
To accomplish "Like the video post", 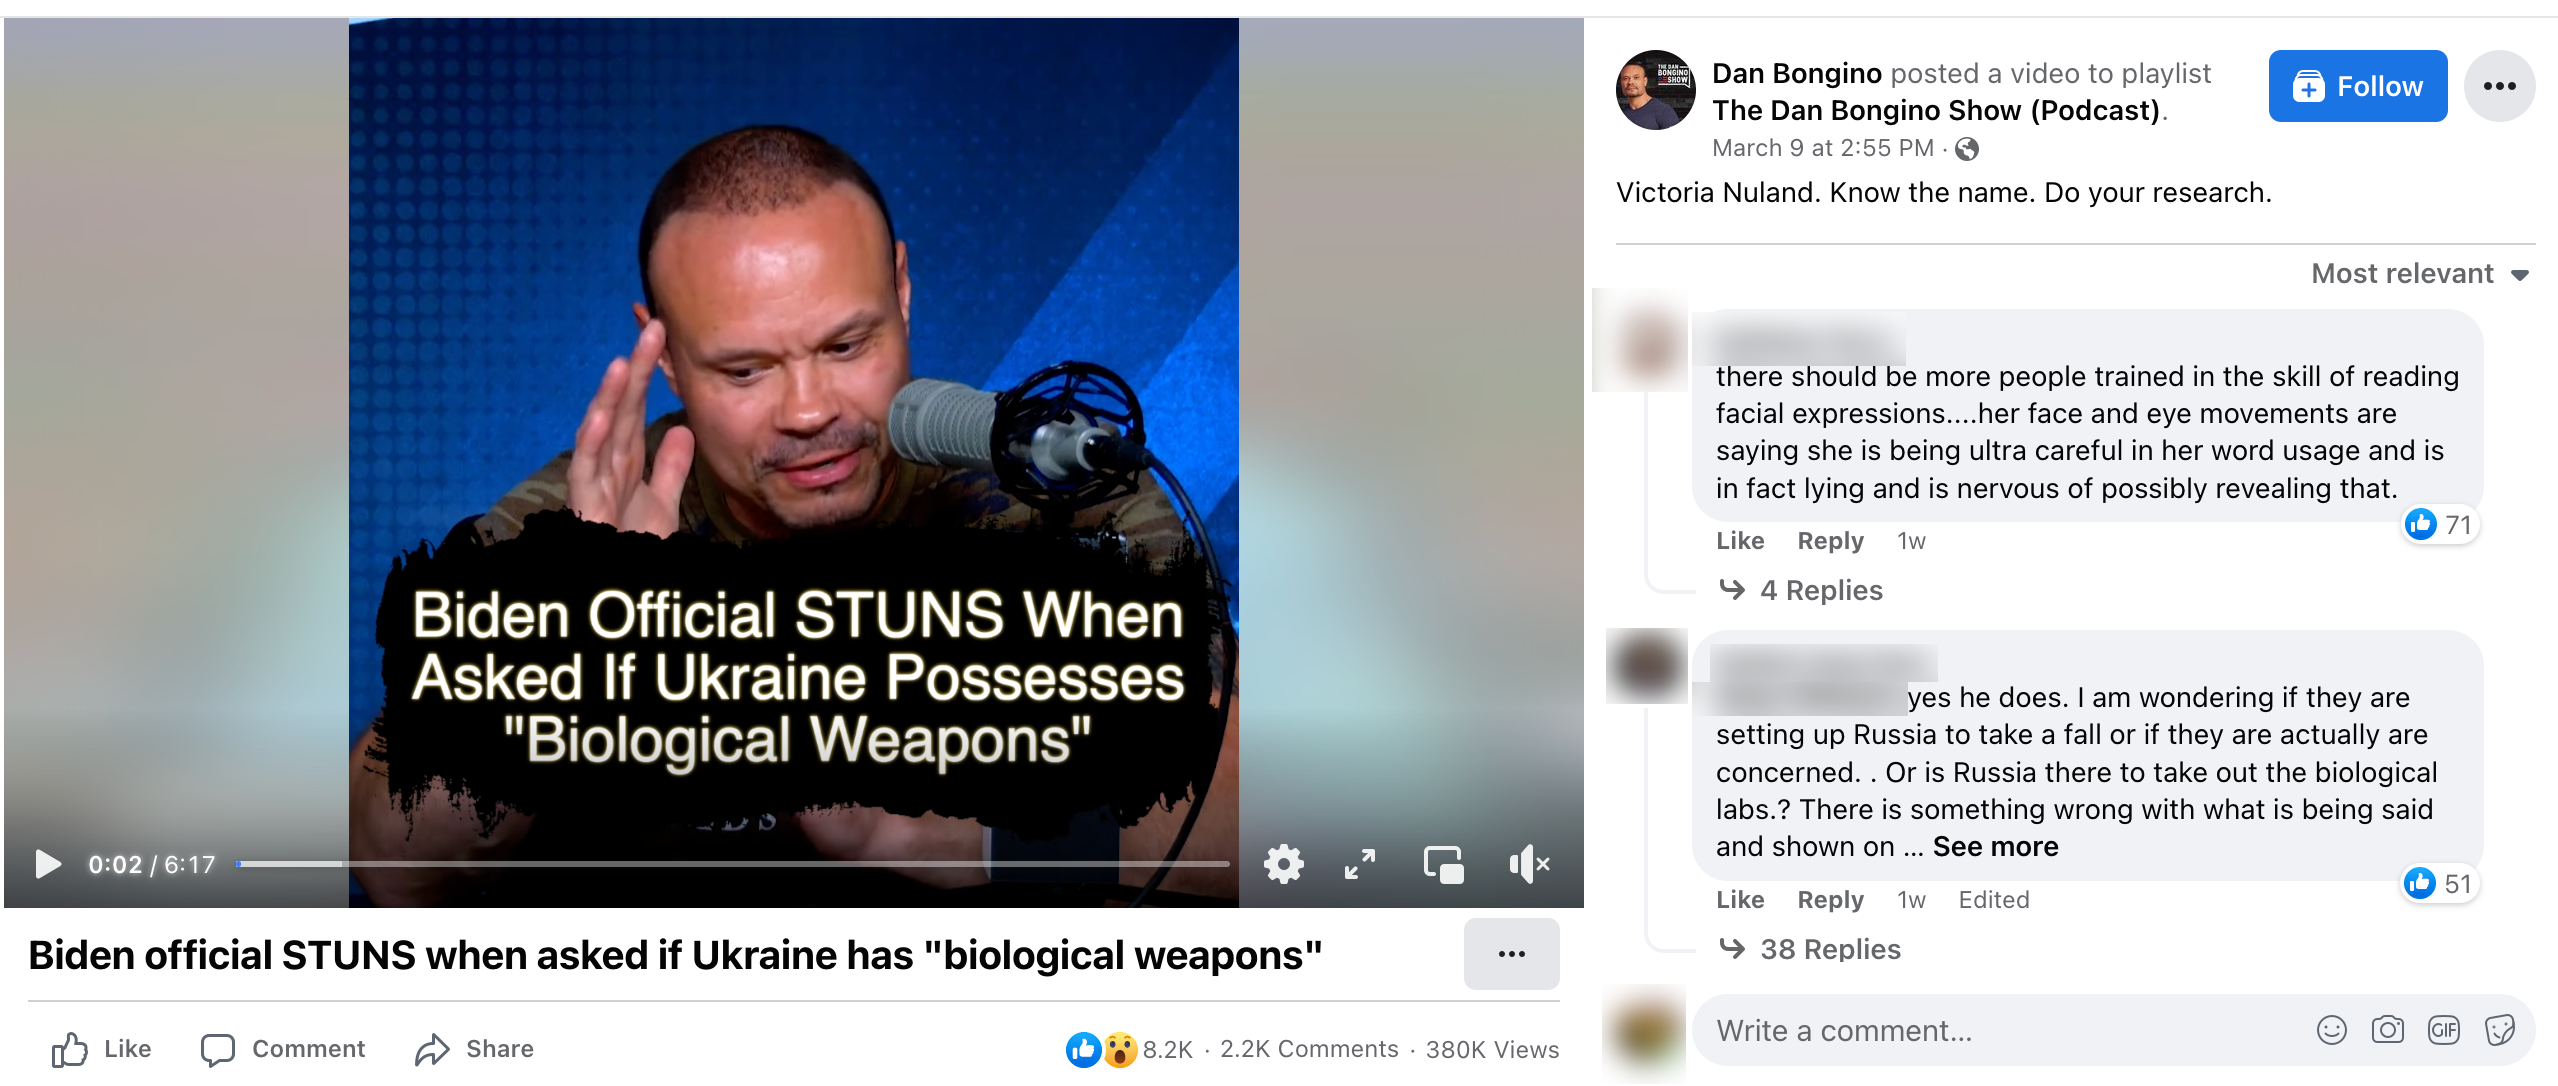I will coord(101,1049).
